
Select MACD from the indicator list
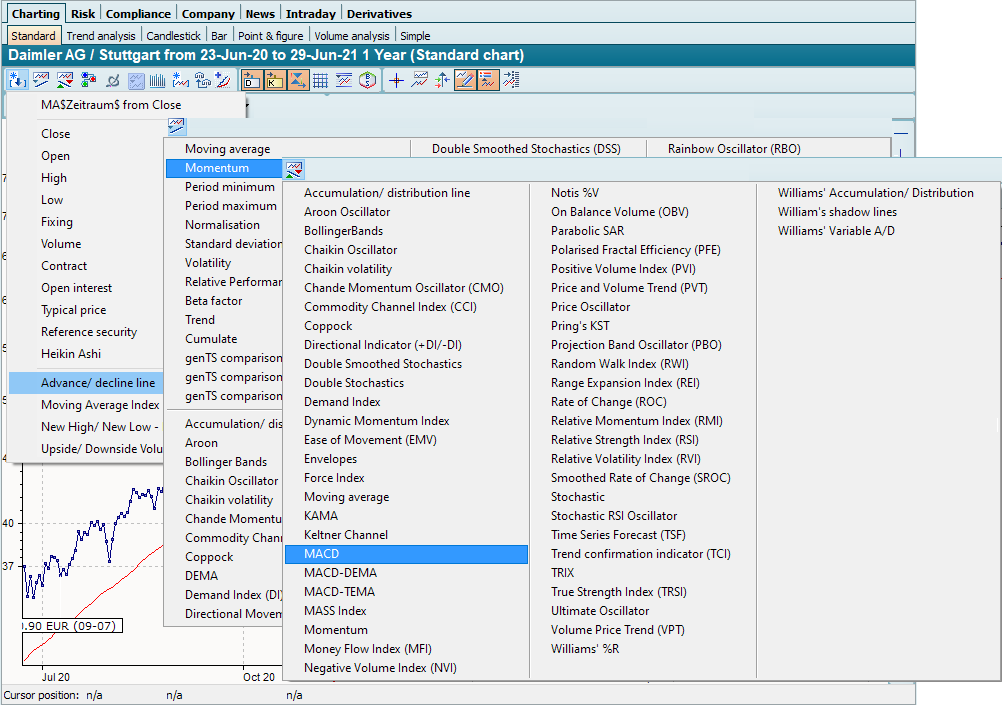(321, 554)
